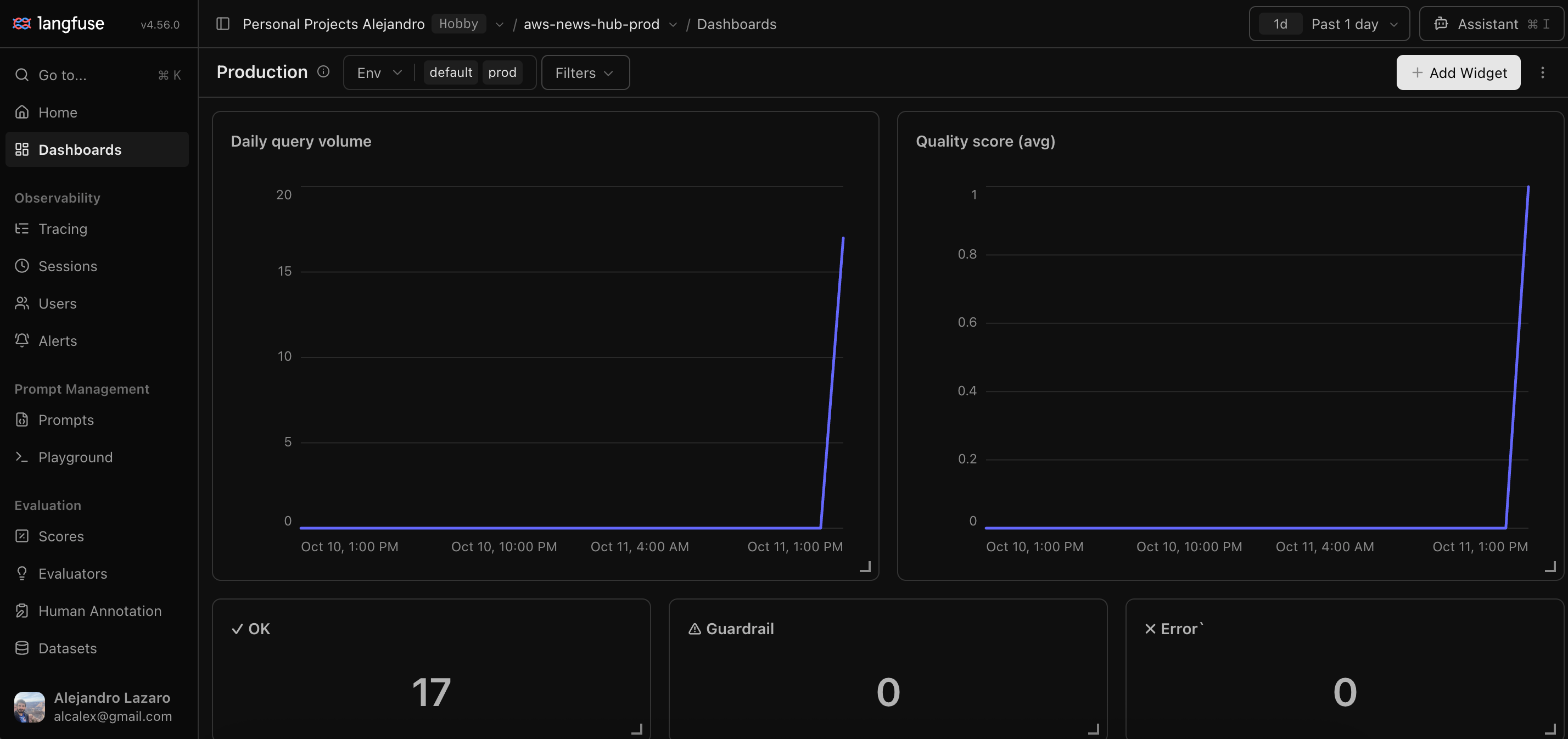
Task: Click the Quality score widget resize handle
Action: (x=1551, y=567)
